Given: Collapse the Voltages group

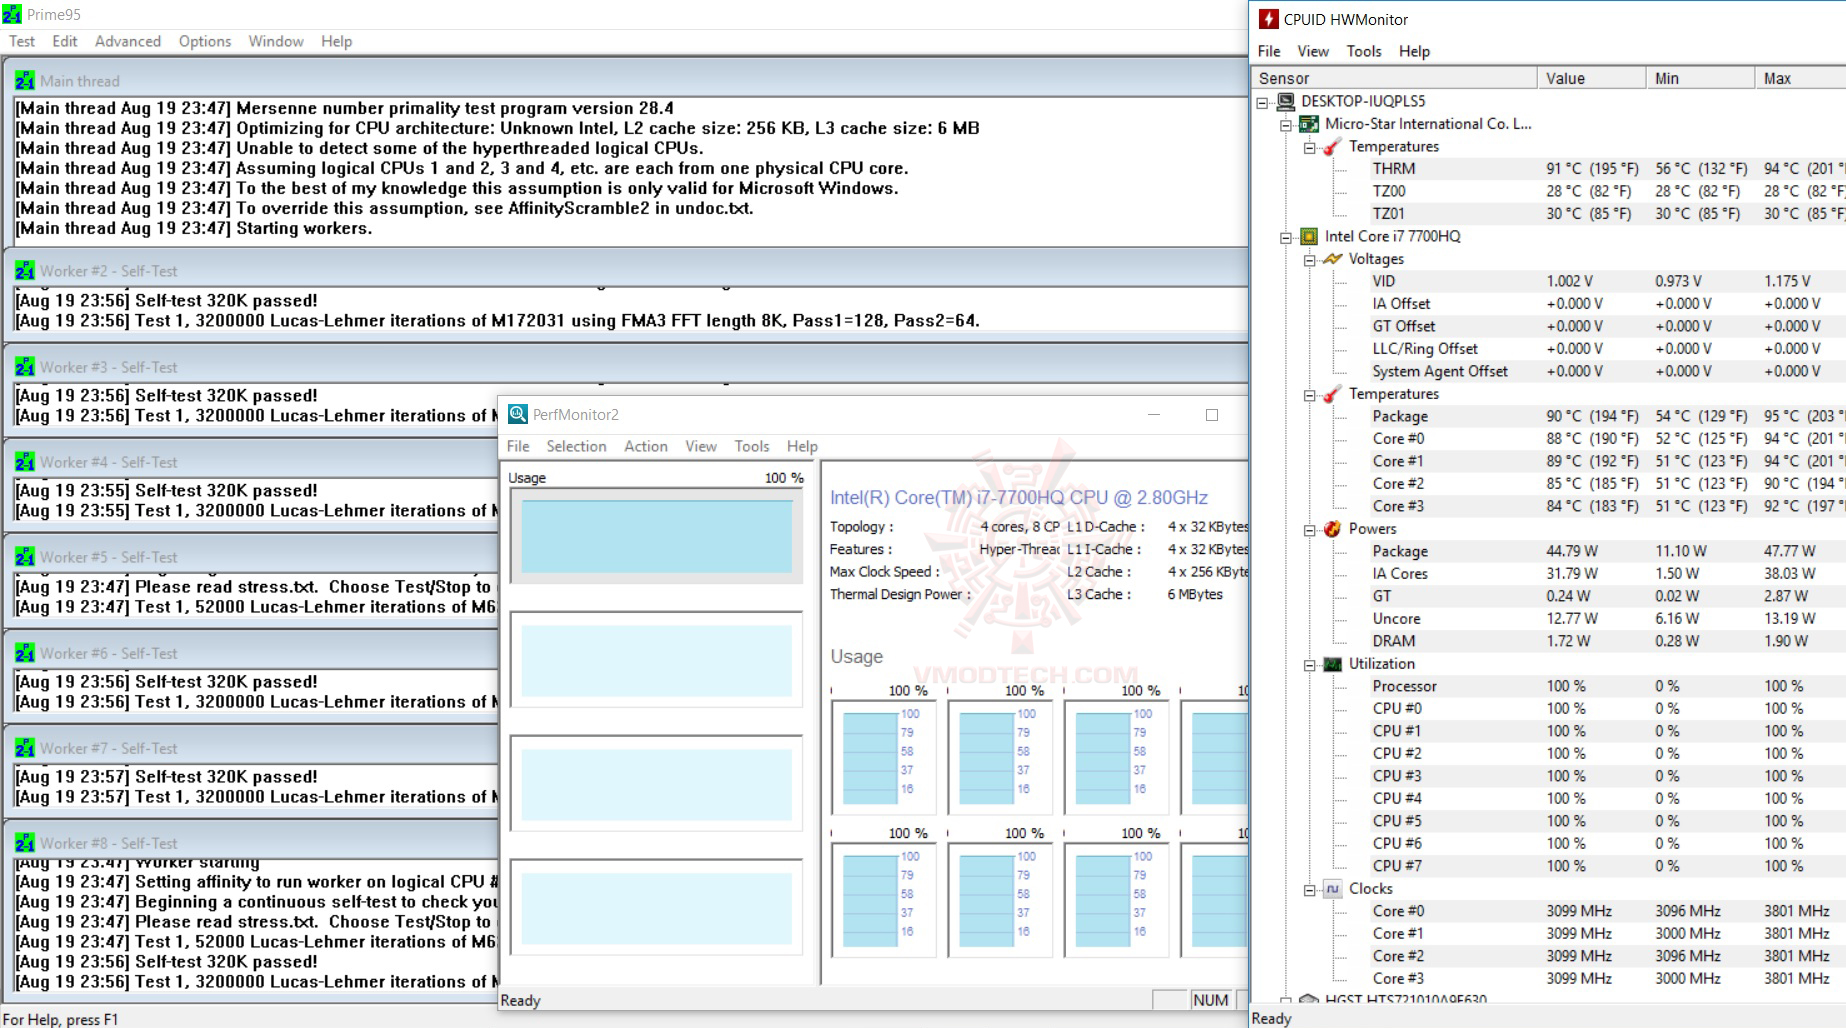Looking at the screenshot, I should click(1309, 260).
